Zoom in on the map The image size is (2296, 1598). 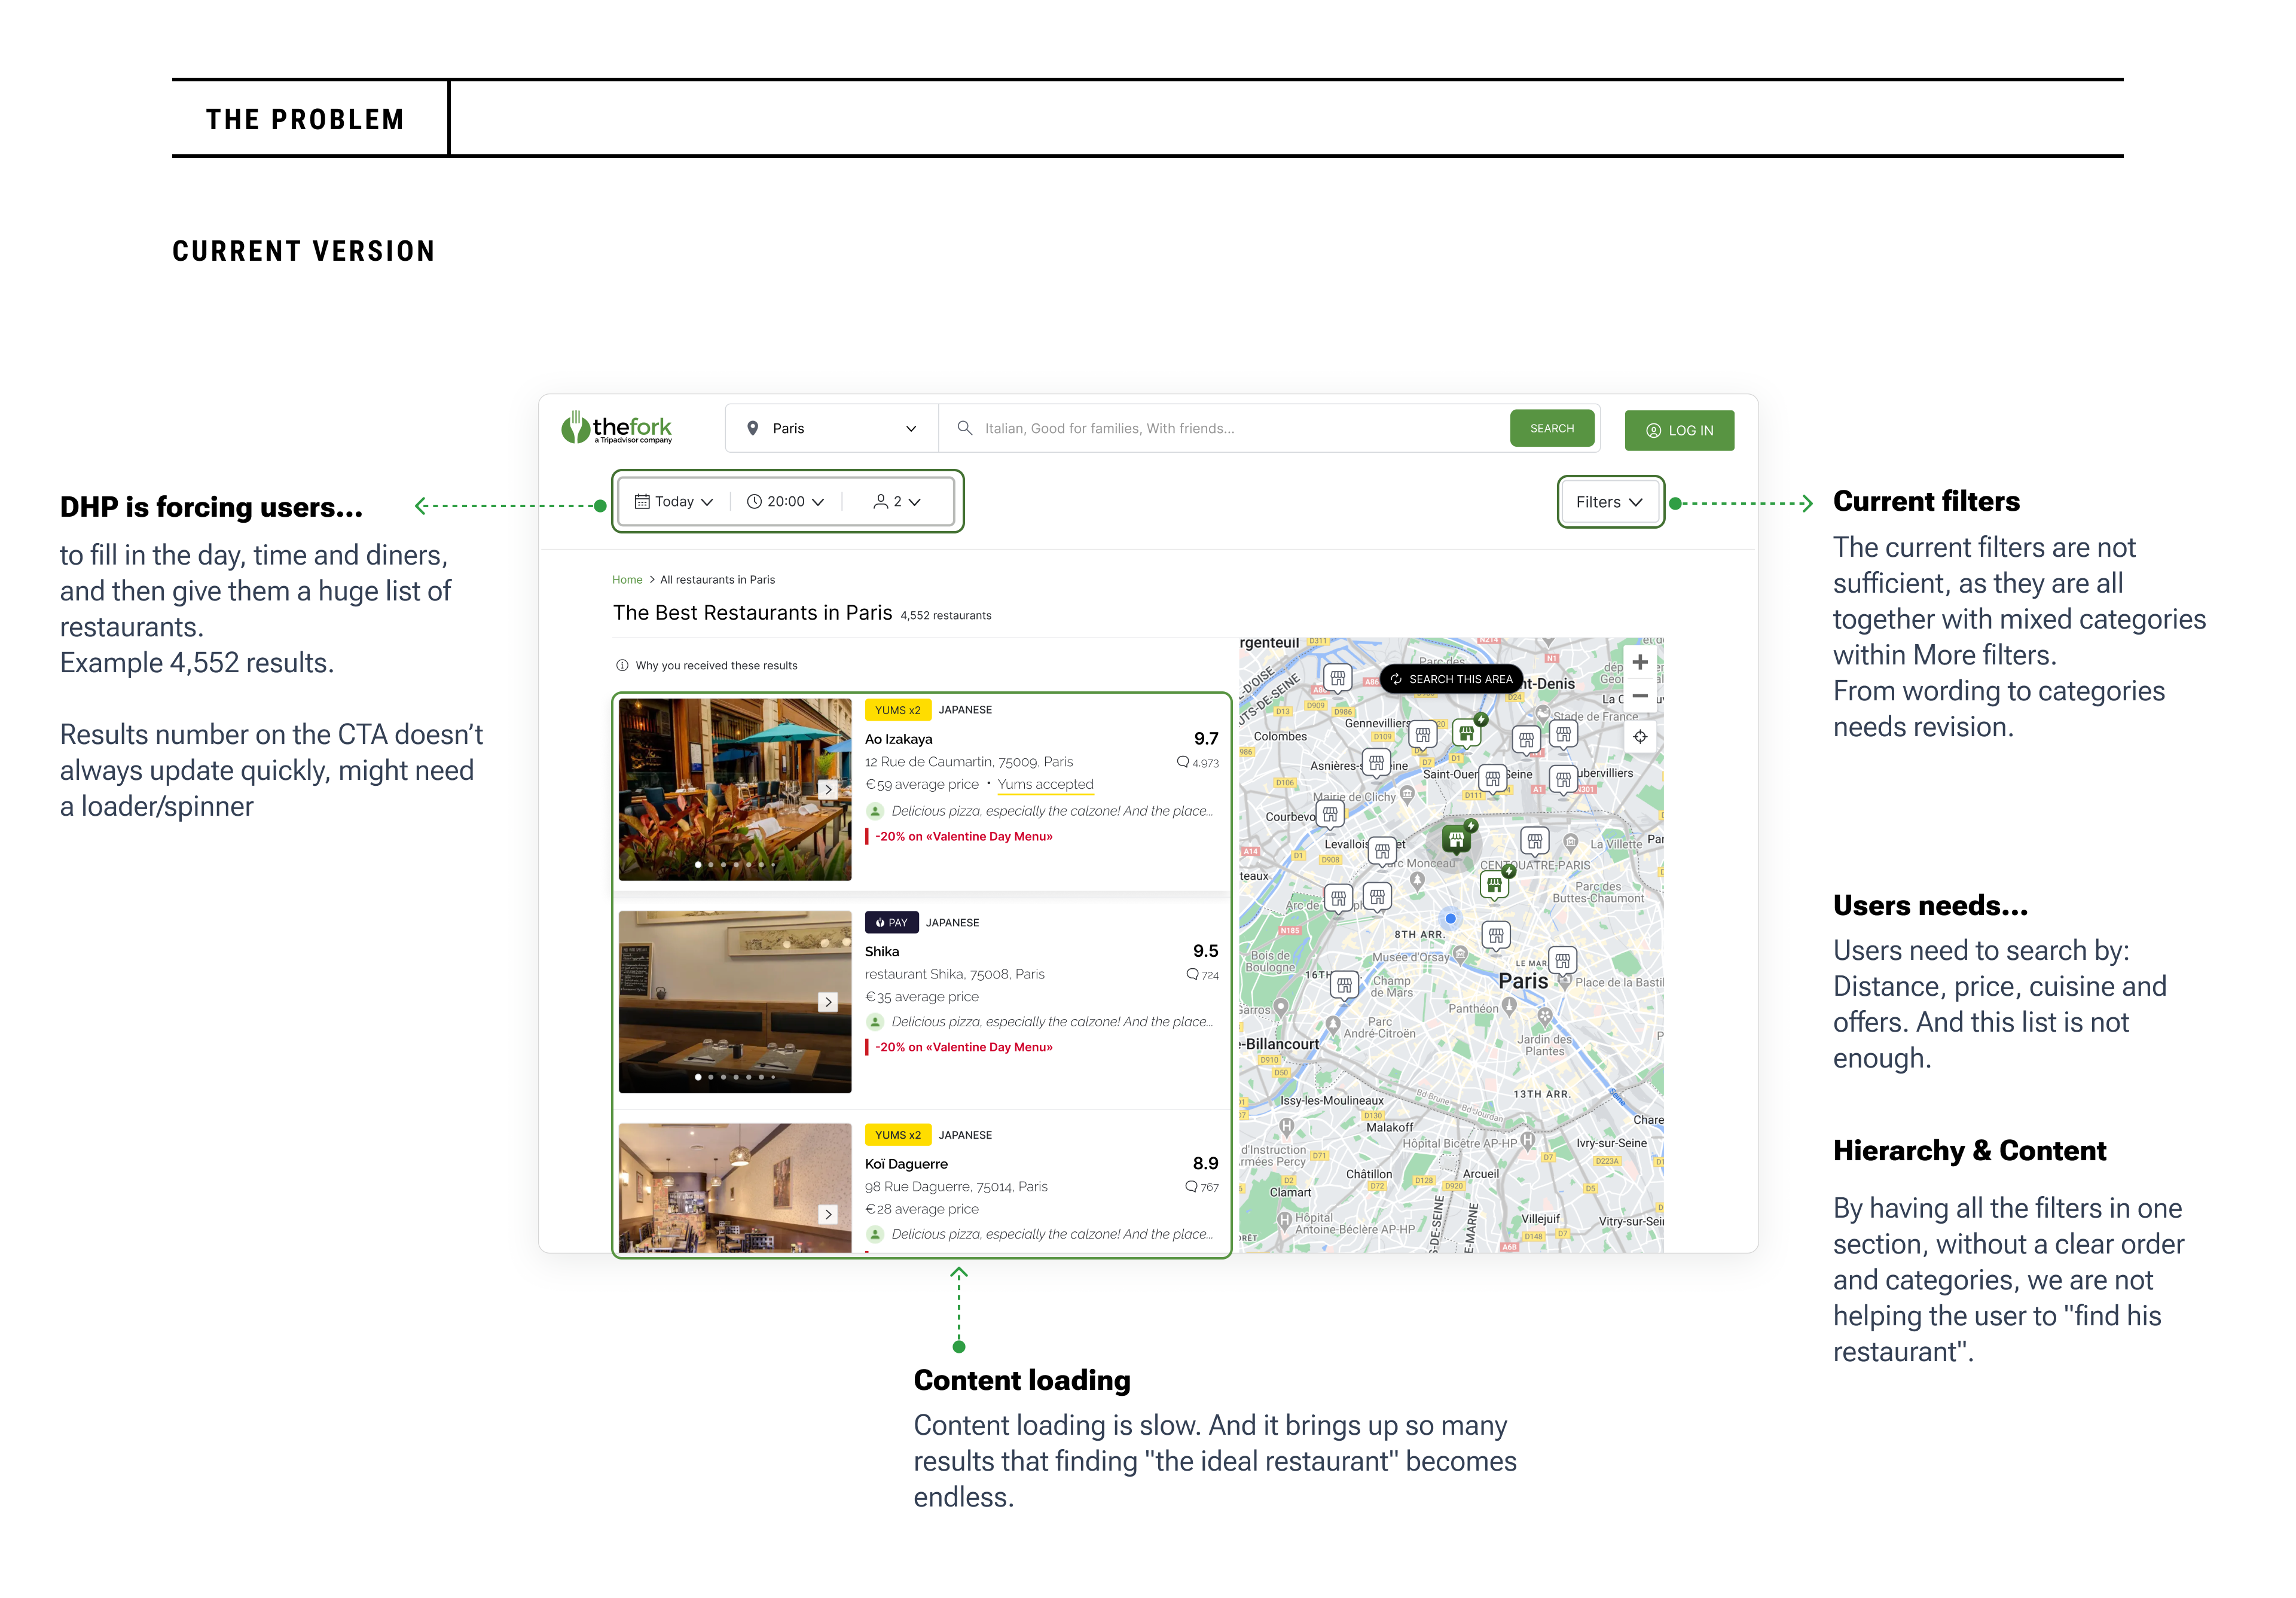pos(1640,662)
